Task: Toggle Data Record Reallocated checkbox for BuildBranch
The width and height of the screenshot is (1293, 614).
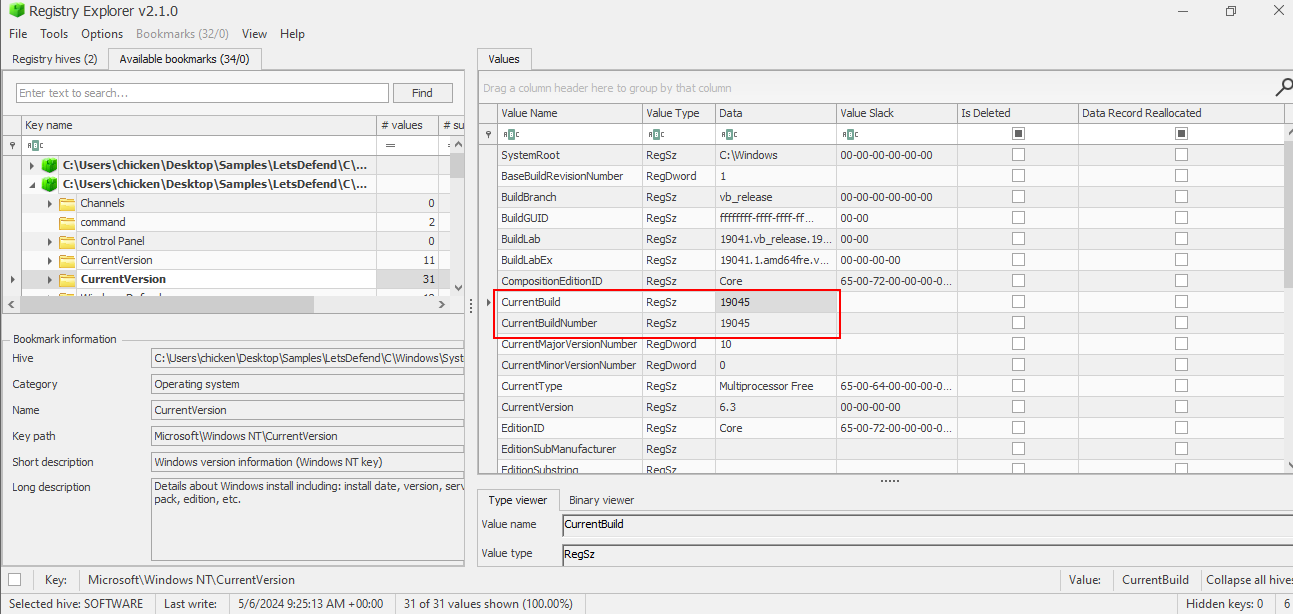Action: tap(1181, 197)
